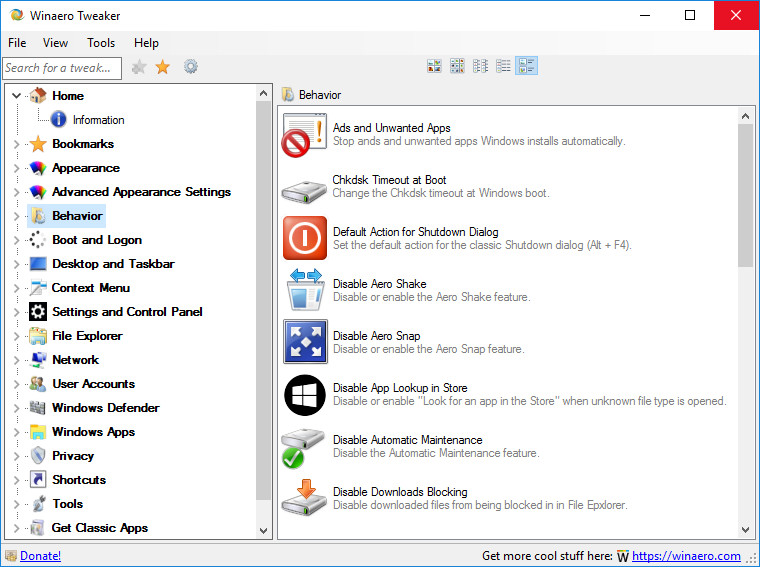The height and width of the screenshot is (567, 760).
Task: Expand the File Explorer tree node
Action: [x=16, y=336]
